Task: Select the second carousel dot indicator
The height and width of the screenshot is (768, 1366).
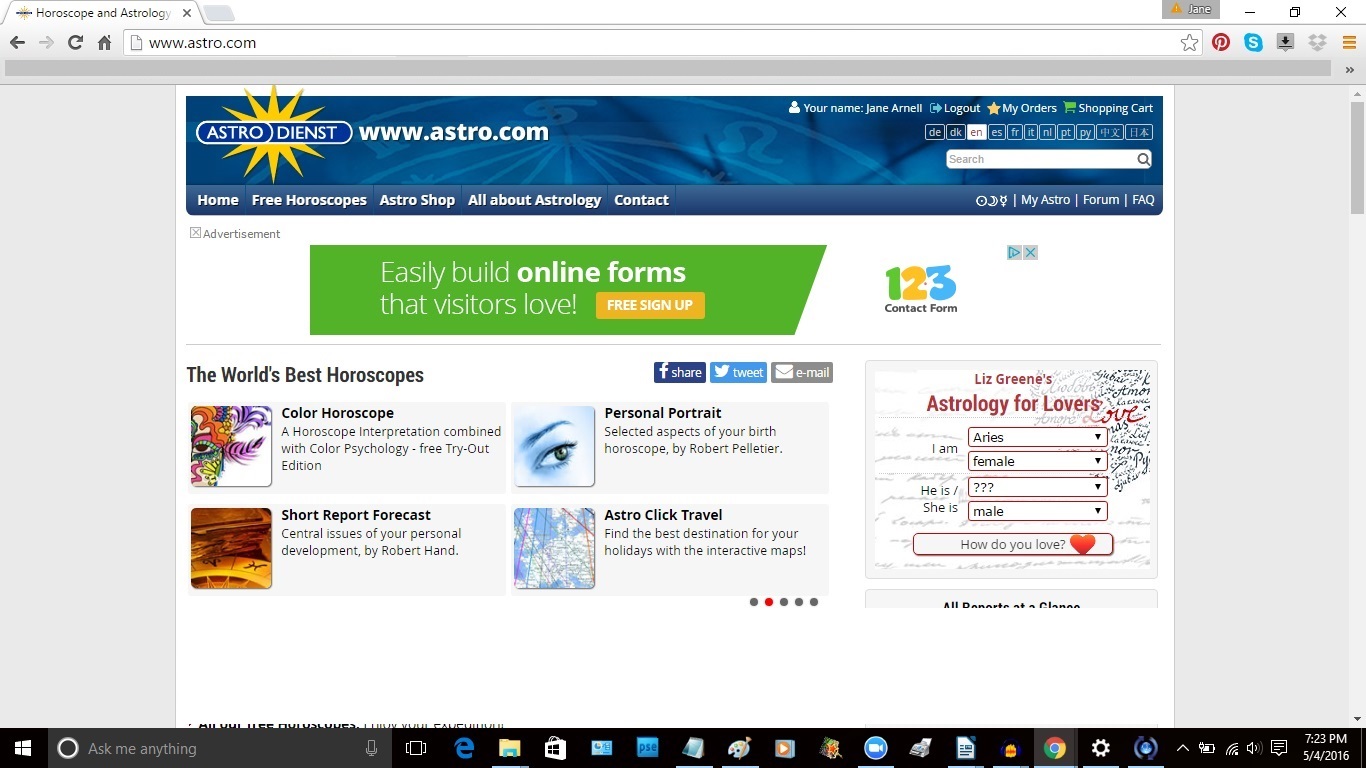Action: point(769,602)
